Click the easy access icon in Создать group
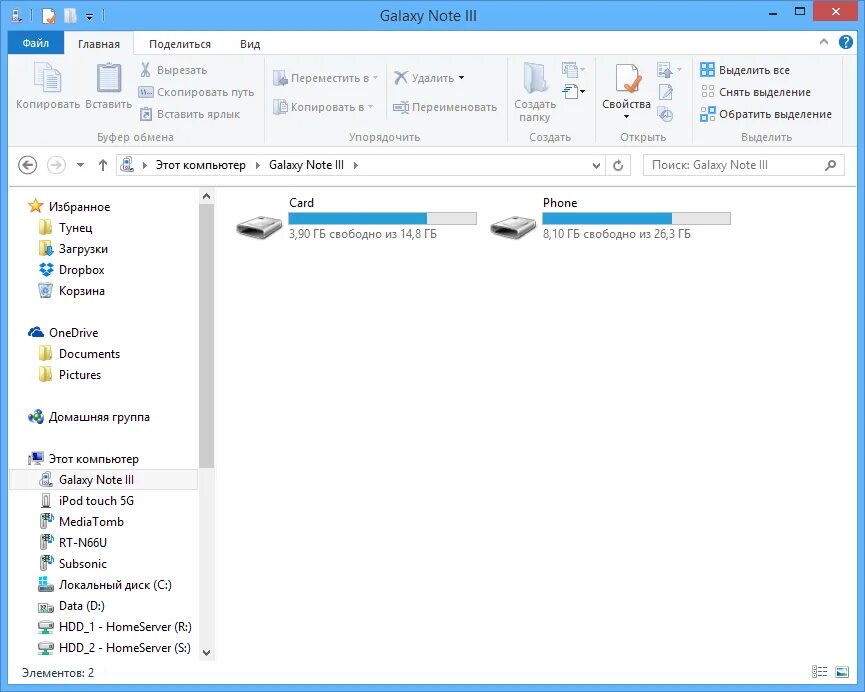 pos(573,92)
